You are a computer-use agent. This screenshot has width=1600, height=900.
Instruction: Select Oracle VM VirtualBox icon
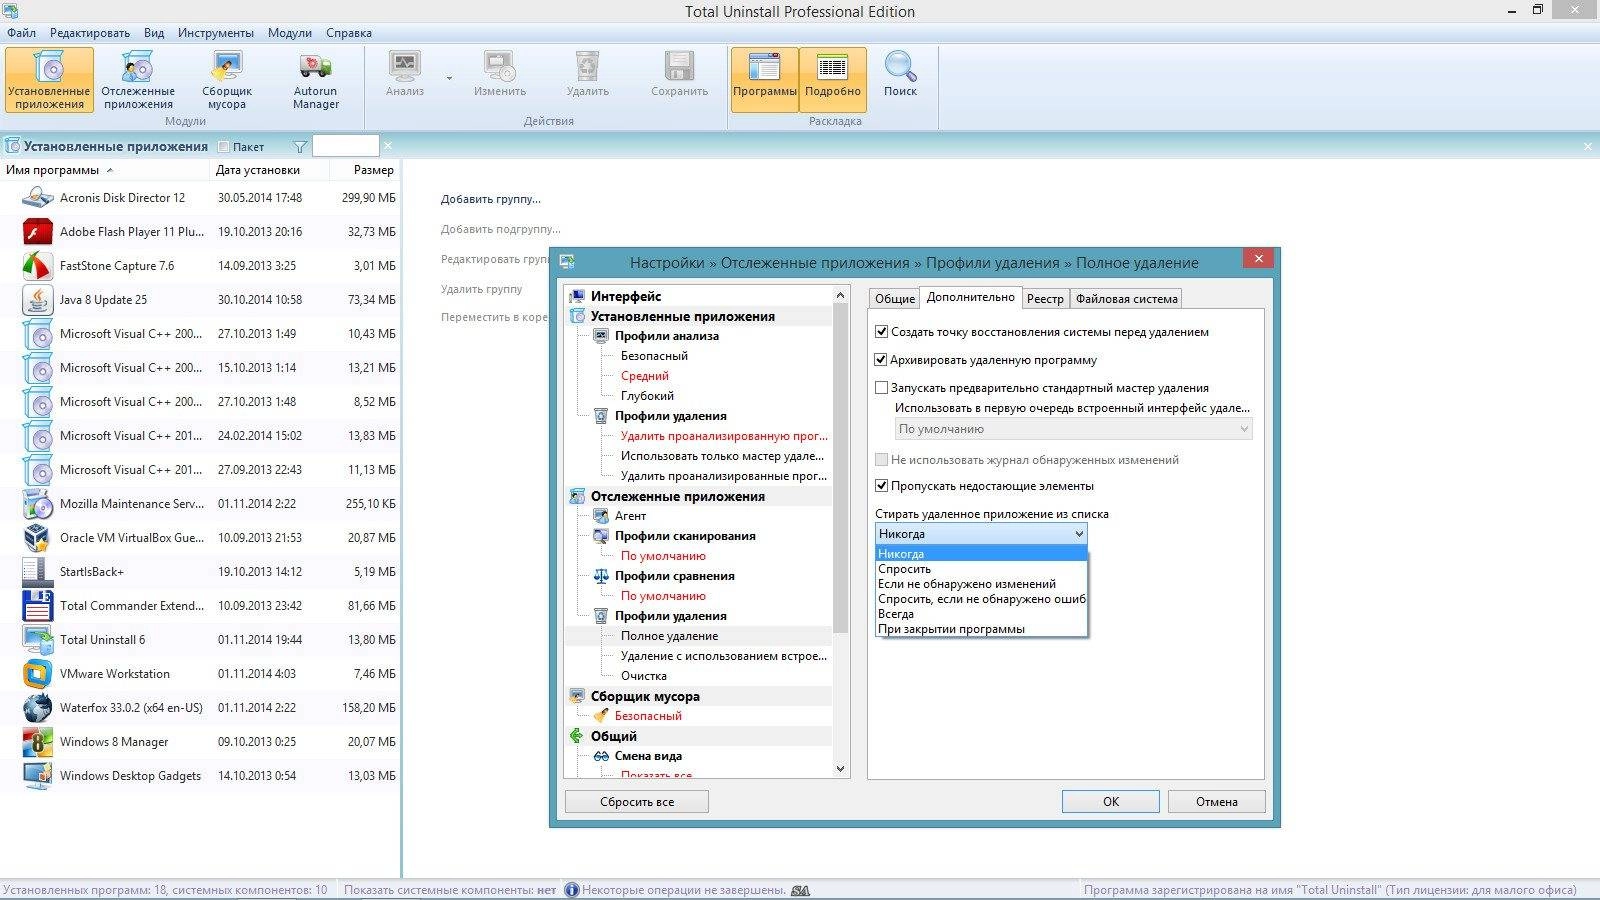[37, 538]
